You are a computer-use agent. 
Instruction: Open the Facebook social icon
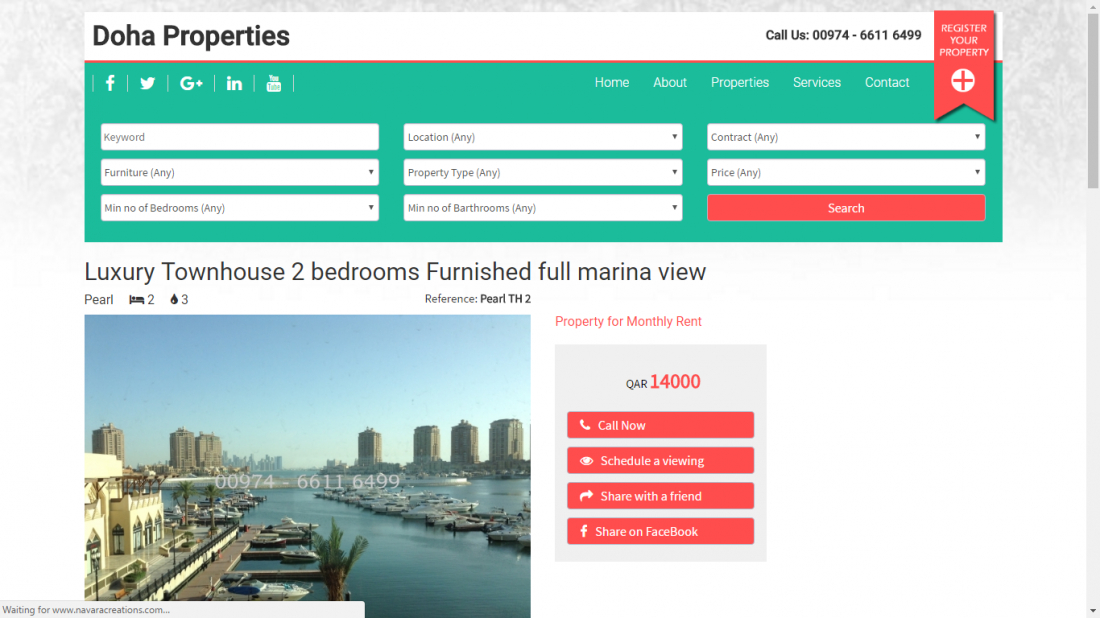[110, 83]
